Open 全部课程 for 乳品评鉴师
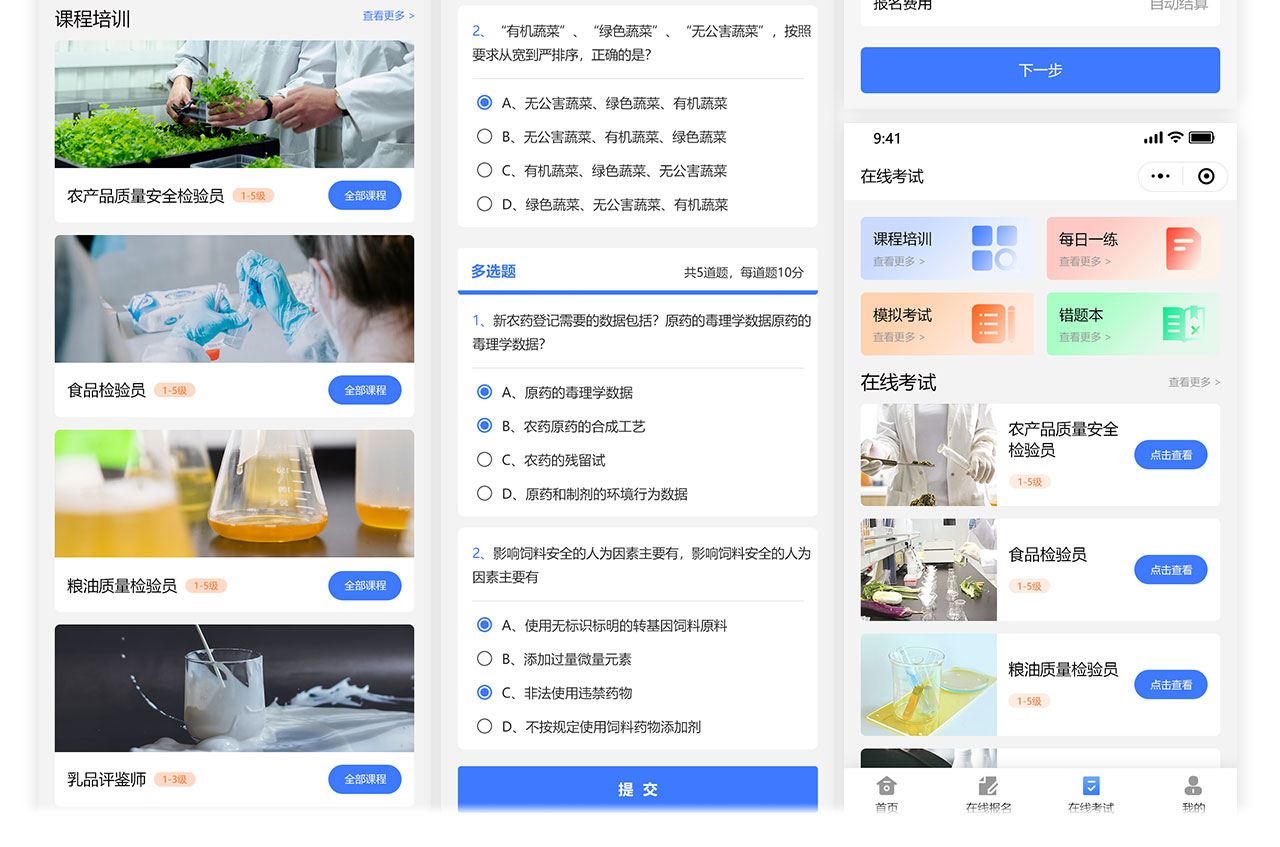Screen dimensions: 1280x847 click(x=365, y=779)
